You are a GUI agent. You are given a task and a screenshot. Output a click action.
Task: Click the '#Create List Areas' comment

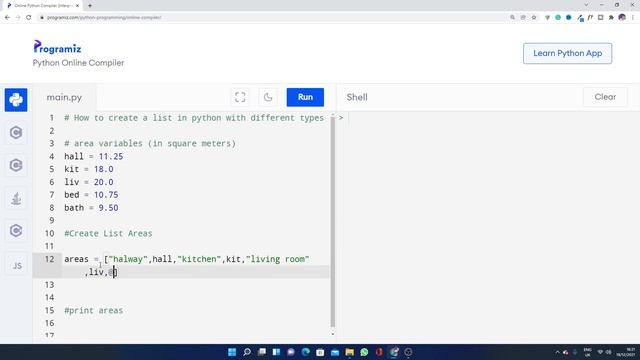point(108,233)
